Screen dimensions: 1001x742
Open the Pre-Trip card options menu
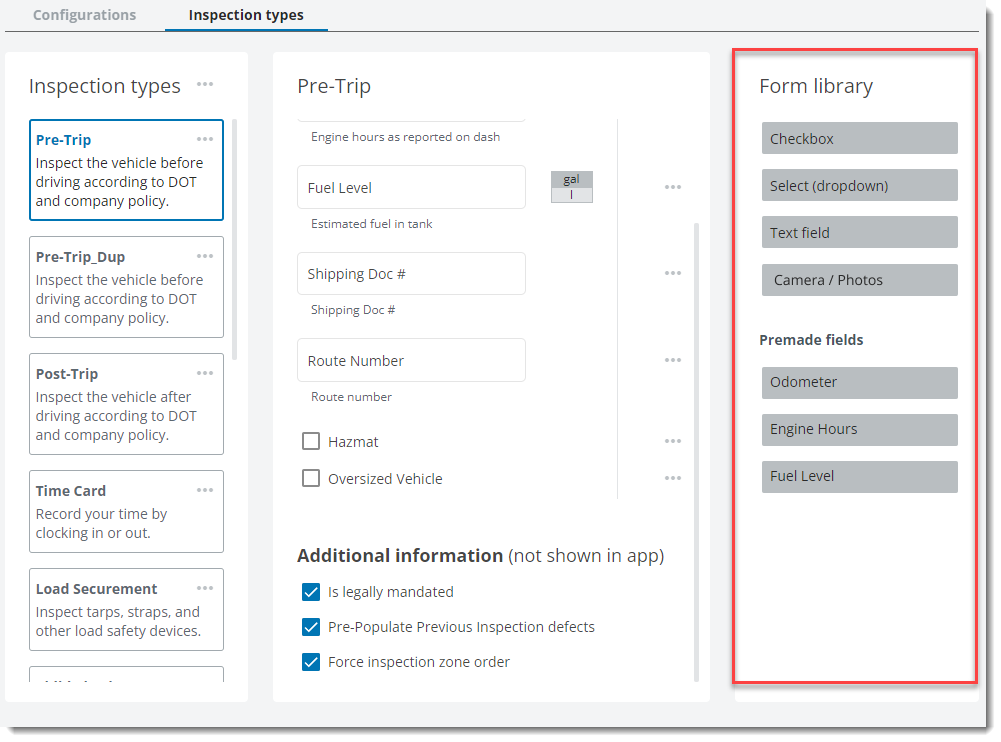pyautogui.click(x=205, y=139)
